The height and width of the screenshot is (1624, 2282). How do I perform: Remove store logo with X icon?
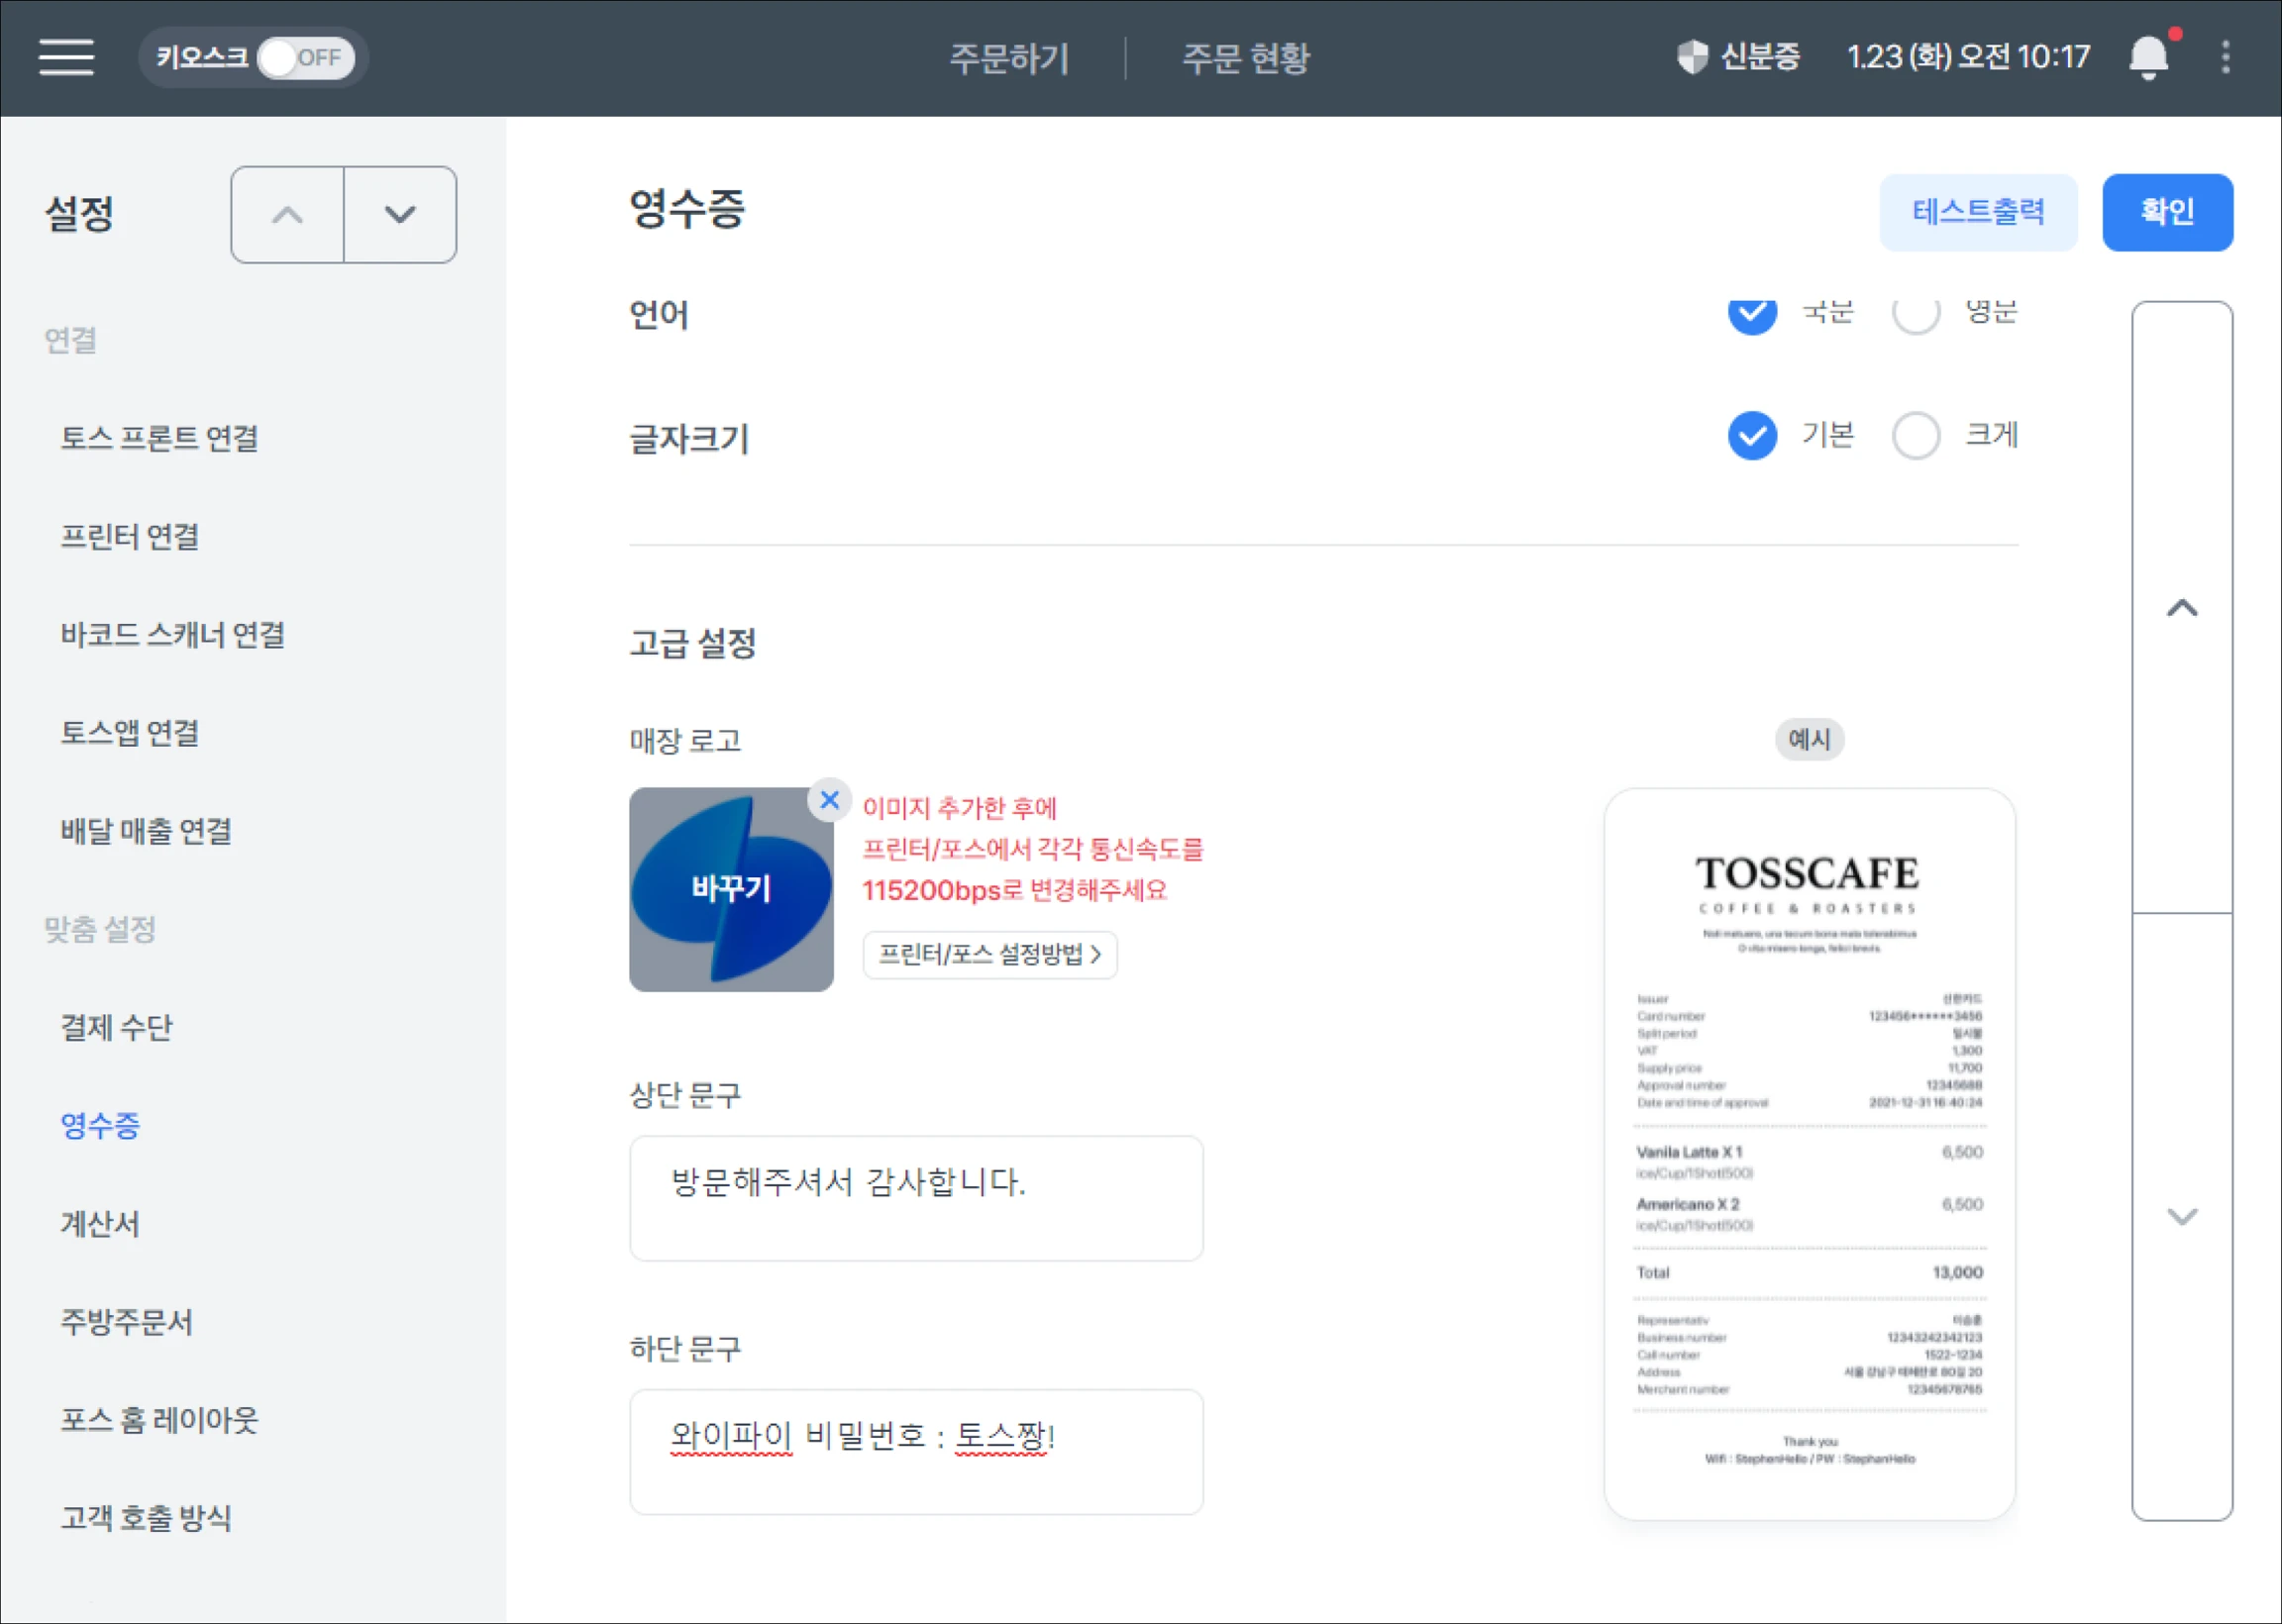pos(829,800)
